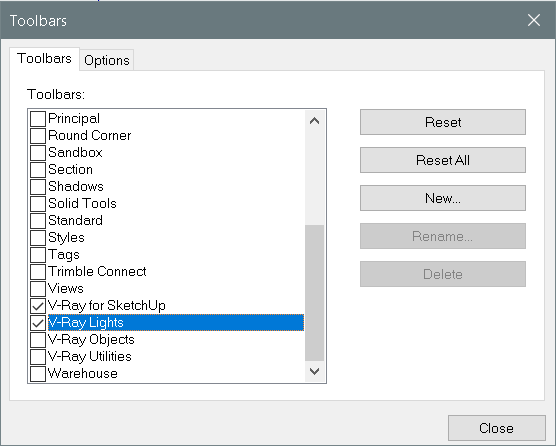Click the Reset All button
The image size is (556, 446).
pos(443,160)
